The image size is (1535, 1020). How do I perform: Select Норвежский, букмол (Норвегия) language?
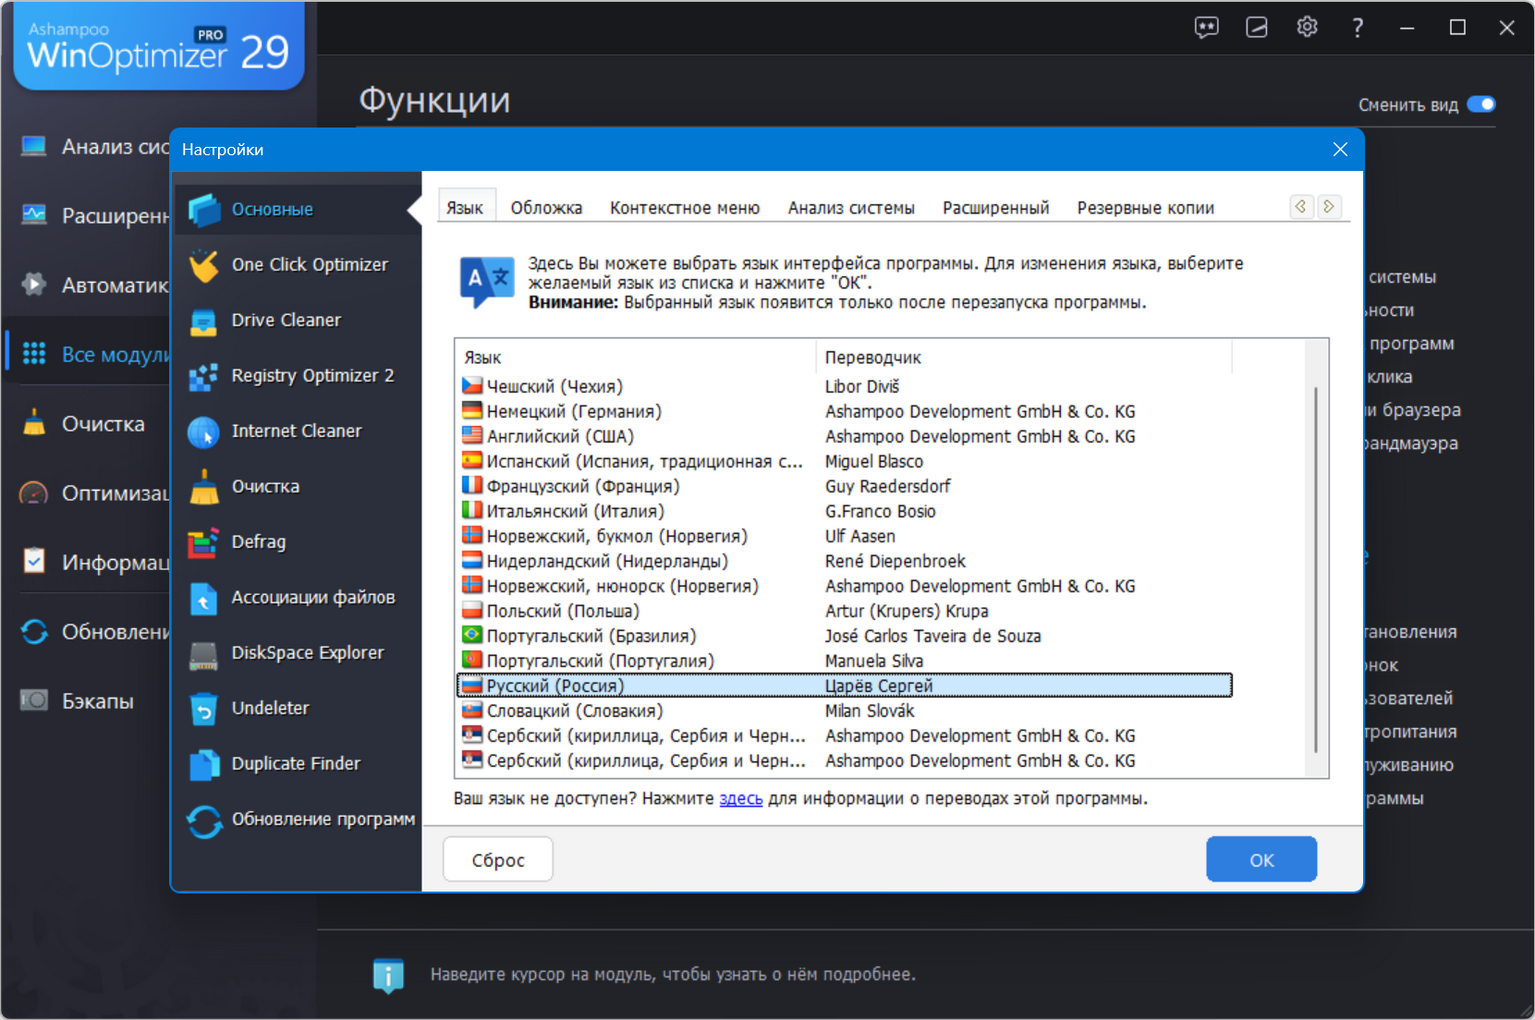[844, 537]
